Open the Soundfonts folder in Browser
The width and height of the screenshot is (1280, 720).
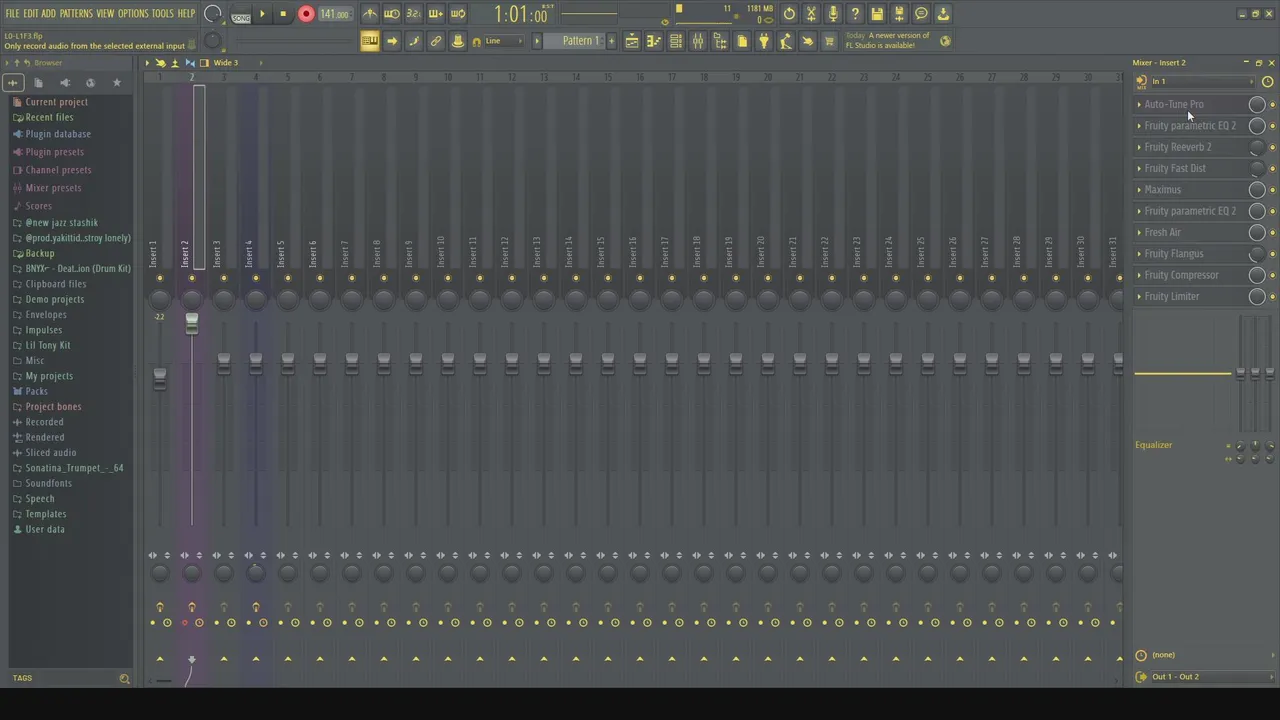click(48, 483)
